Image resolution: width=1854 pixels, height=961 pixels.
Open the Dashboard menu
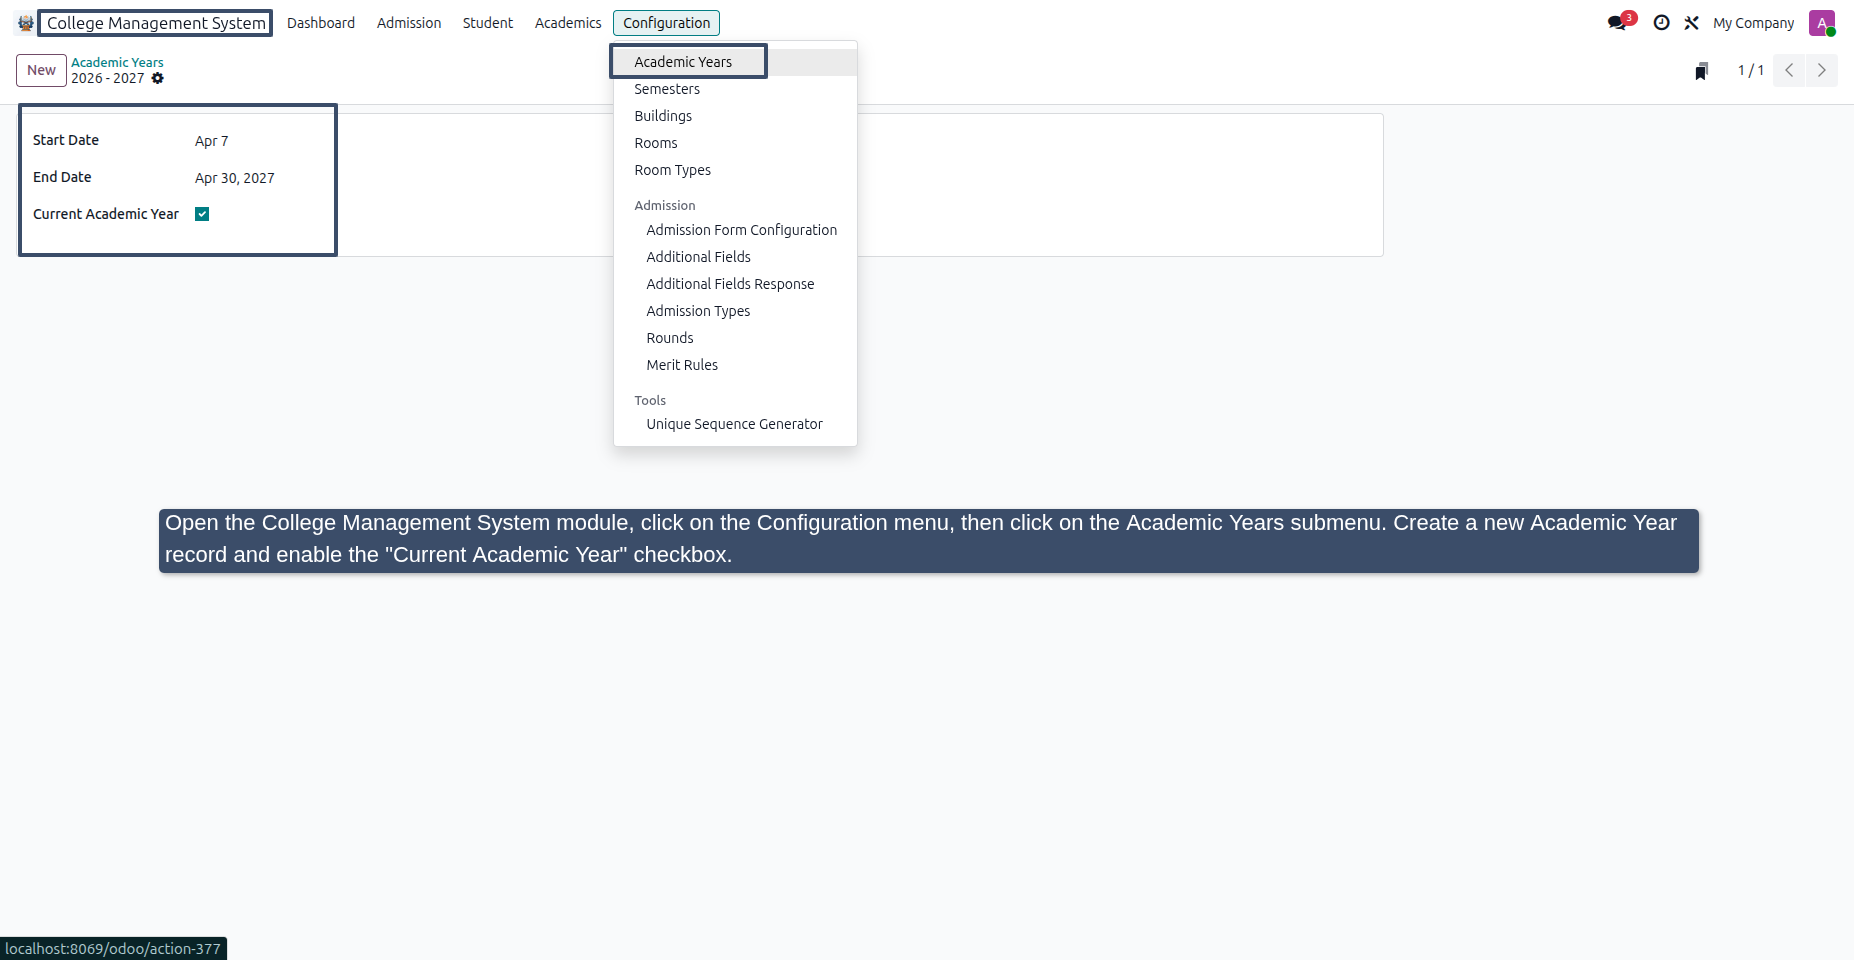[321, 23]
